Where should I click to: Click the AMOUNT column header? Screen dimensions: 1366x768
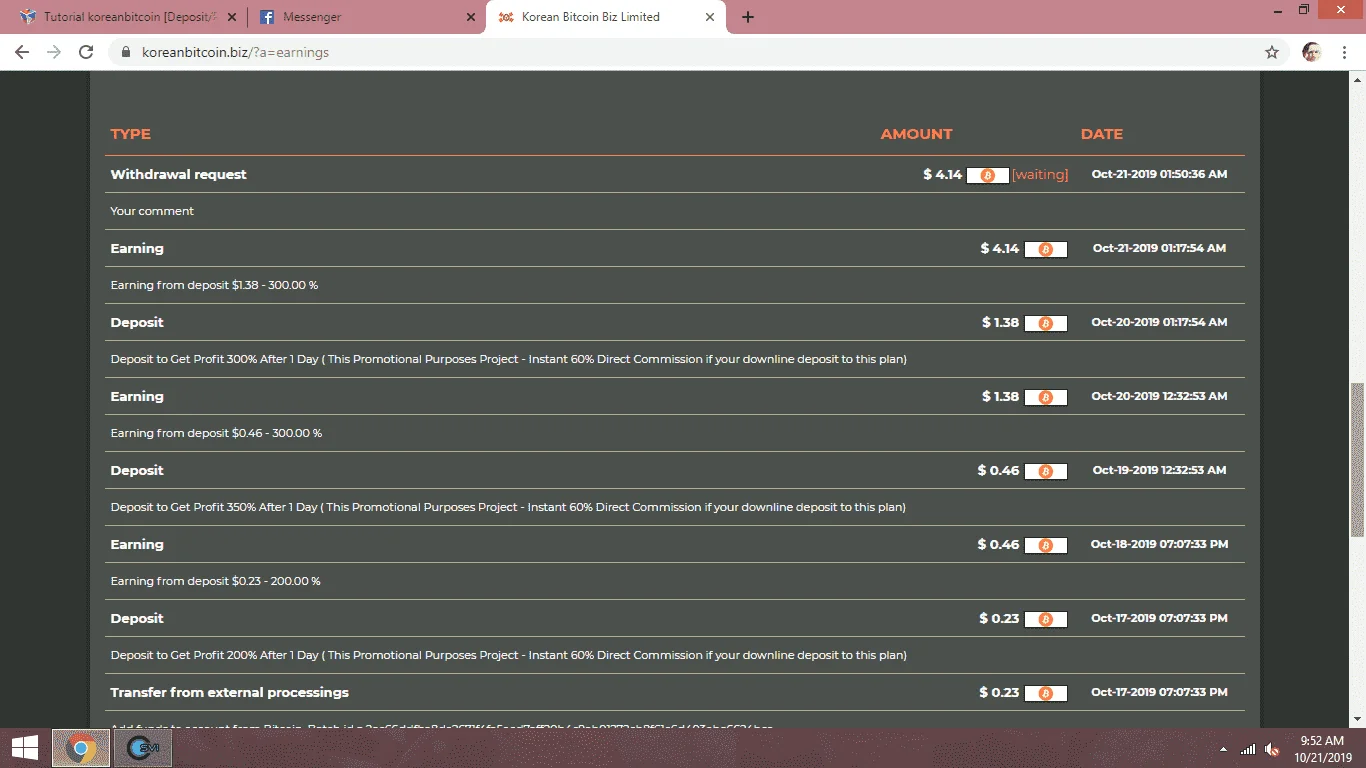coord(916,134)
